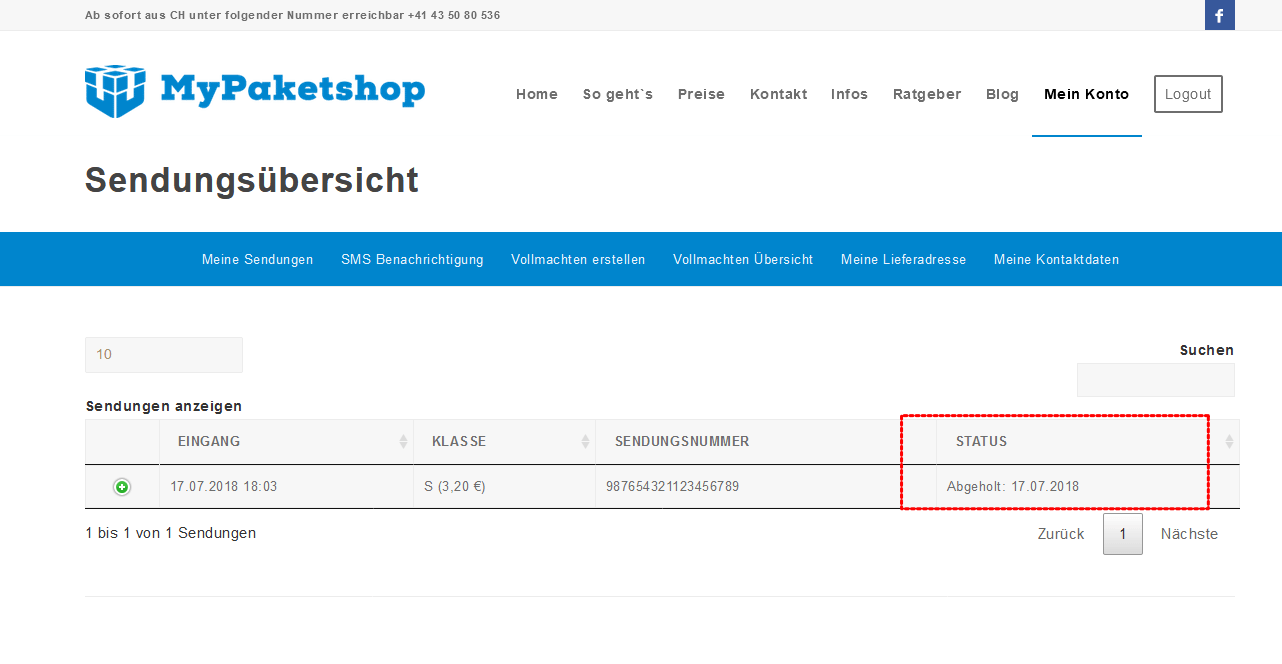Select page 1 in pagination
The height and width of the screenshot is (664, 1282).
pos(1122,534)
